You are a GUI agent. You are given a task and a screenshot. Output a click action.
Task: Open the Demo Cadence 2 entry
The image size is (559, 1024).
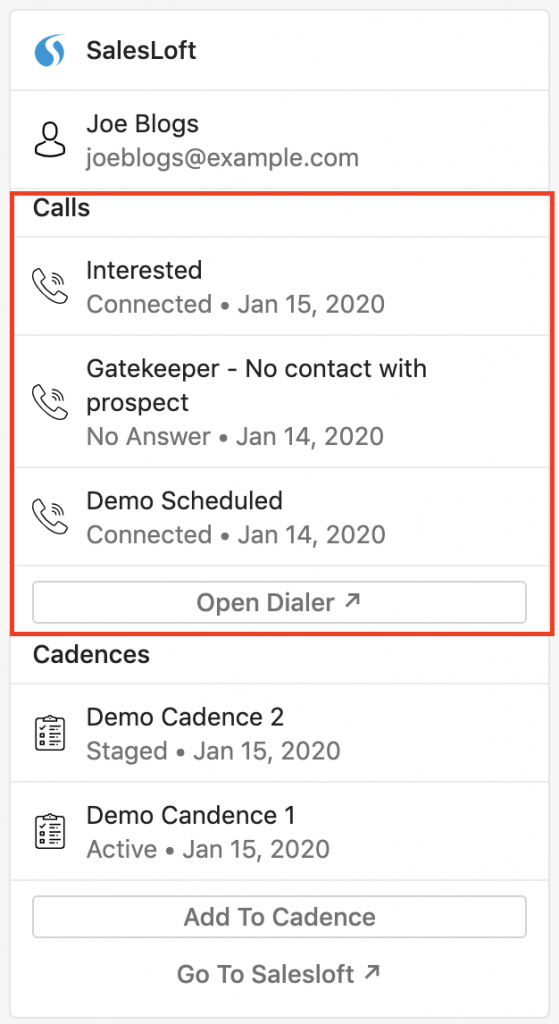click(280, 733)
